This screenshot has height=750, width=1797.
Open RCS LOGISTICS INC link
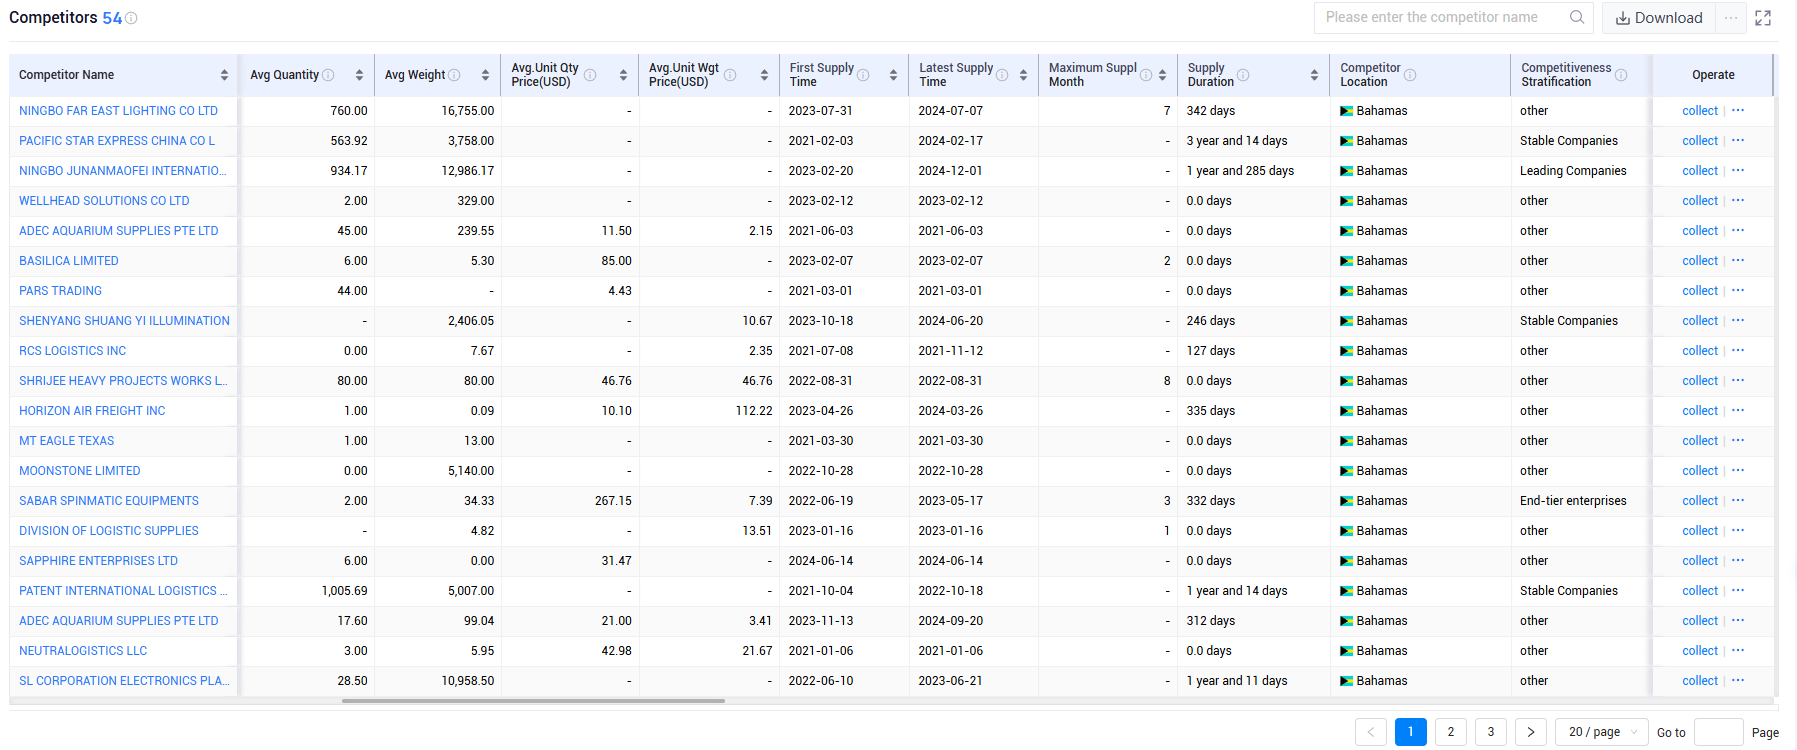(x=73, y=351)
